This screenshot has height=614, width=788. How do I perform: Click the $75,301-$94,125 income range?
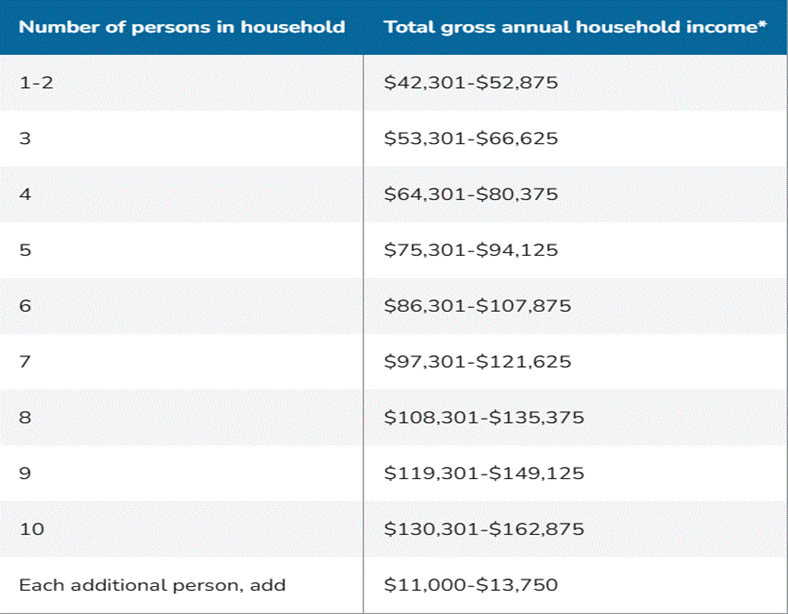point(471,250)
